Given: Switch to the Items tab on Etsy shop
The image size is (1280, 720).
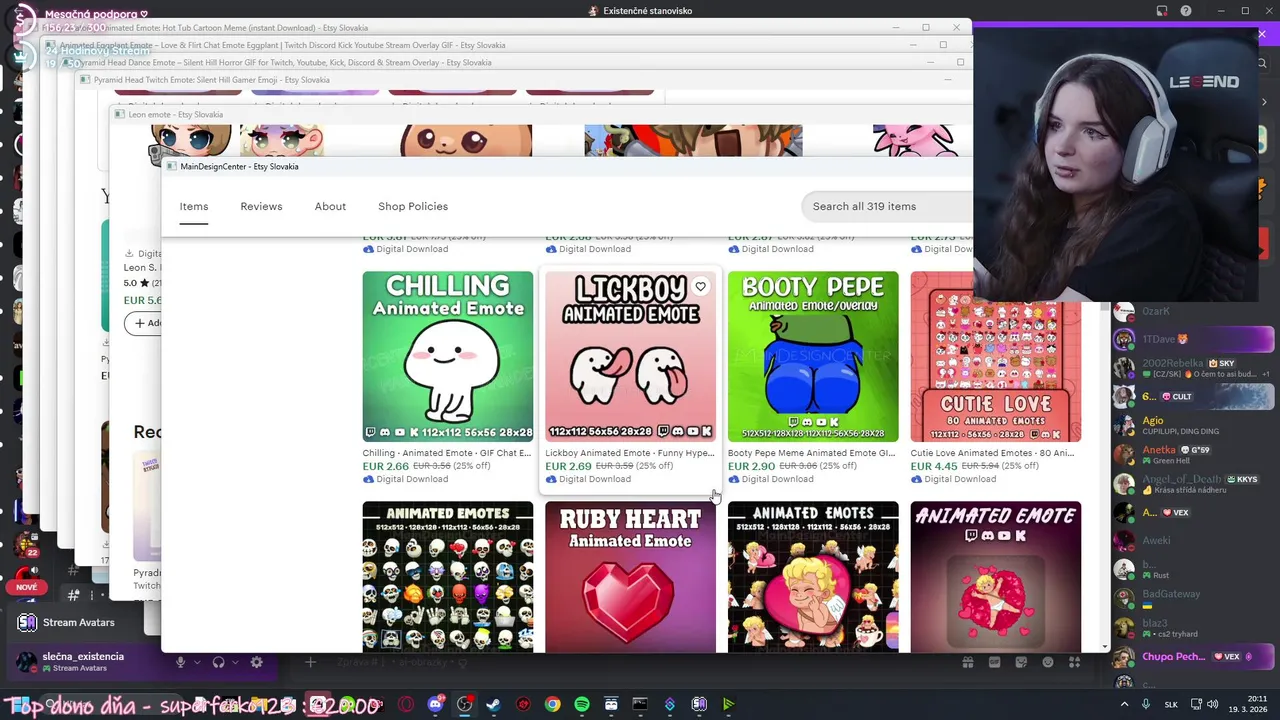Looking at the screenshot, I should (194, 206).
